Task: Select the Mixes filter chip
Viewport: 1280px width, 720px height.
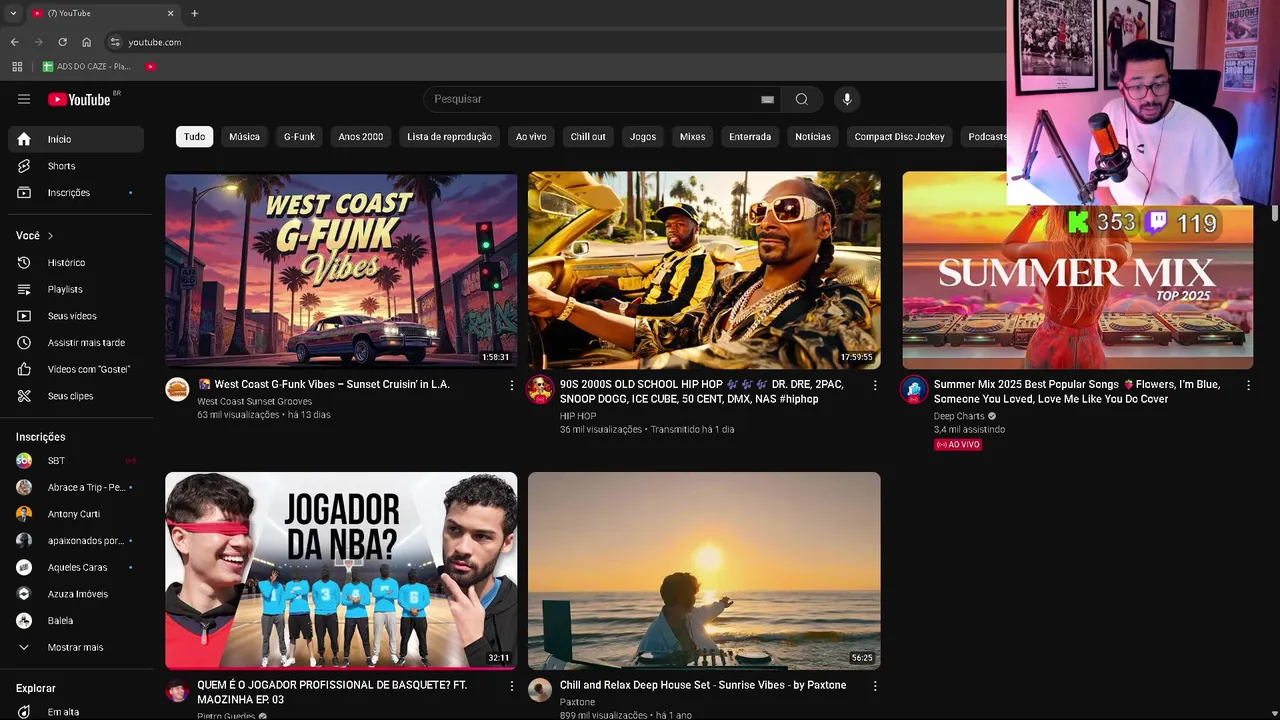Action: click(x=692, y=137)
